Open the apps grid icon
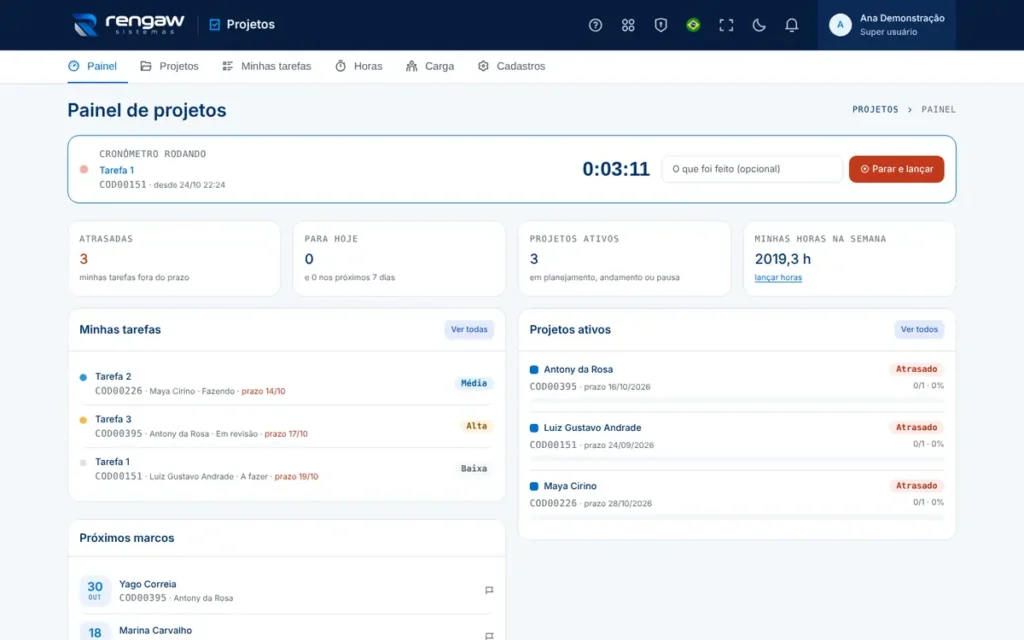 [x=628, y=25]
